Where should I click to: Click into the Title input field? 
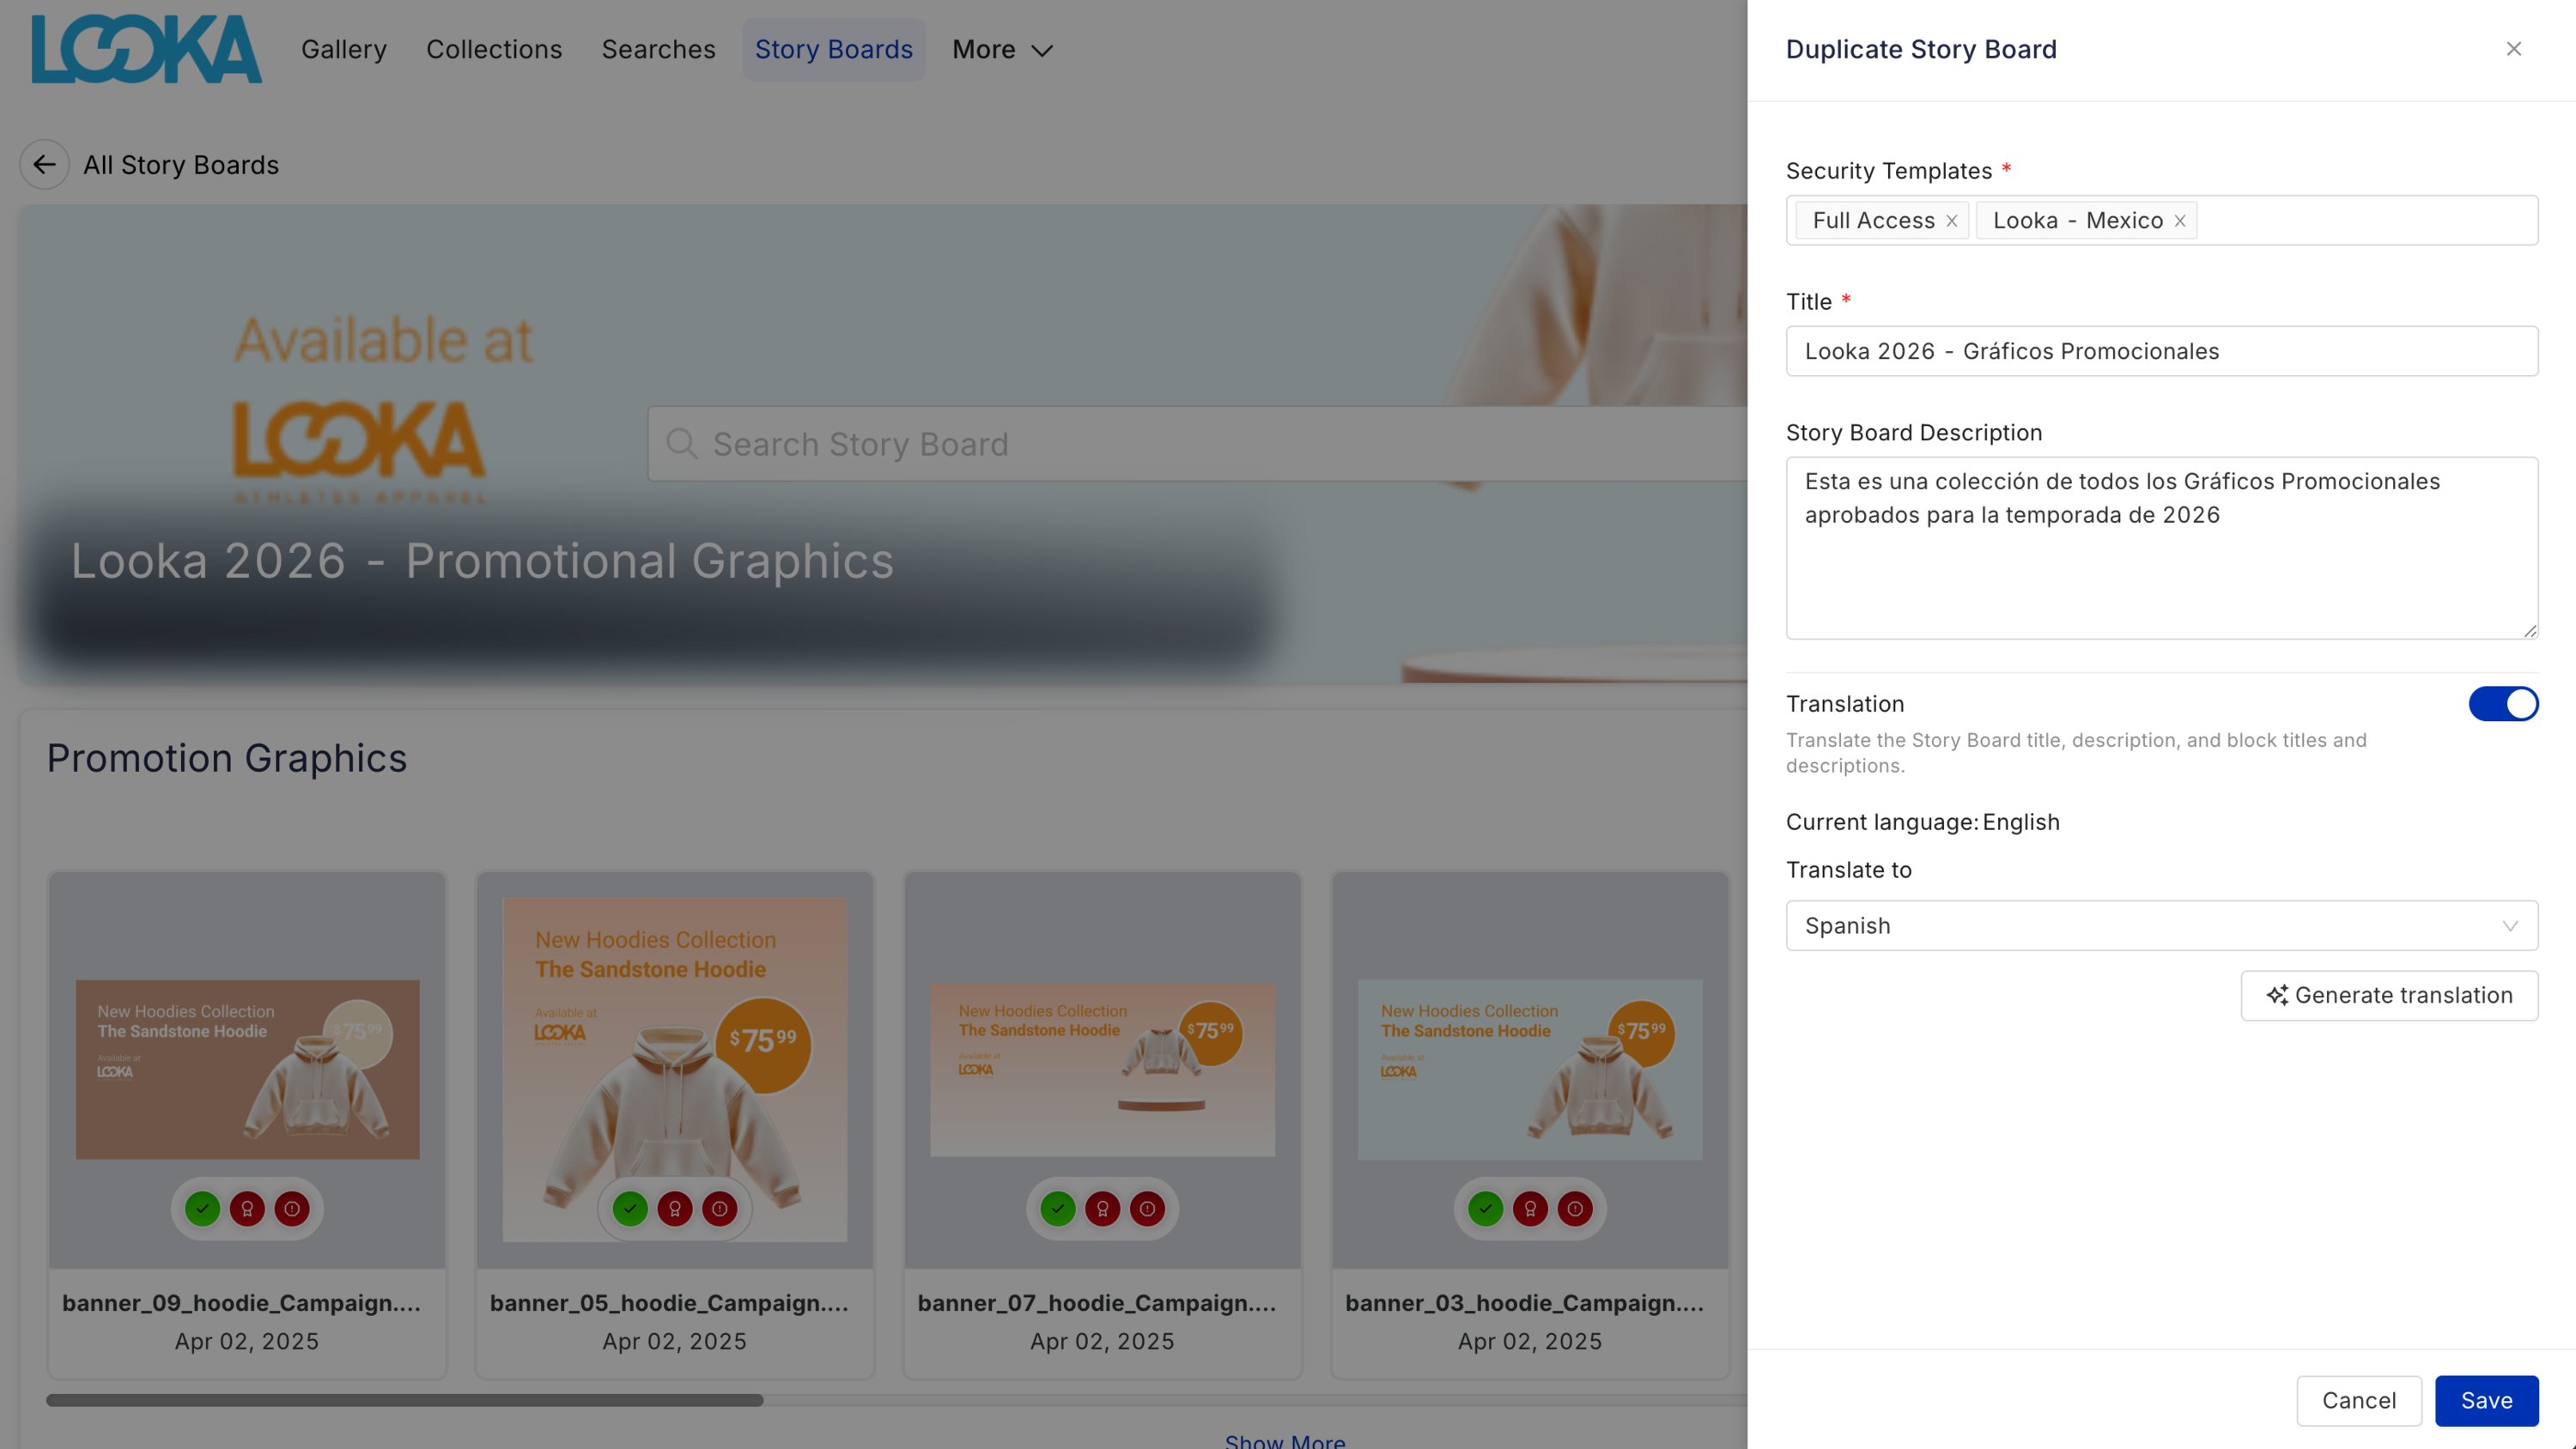coord(2162,351)
